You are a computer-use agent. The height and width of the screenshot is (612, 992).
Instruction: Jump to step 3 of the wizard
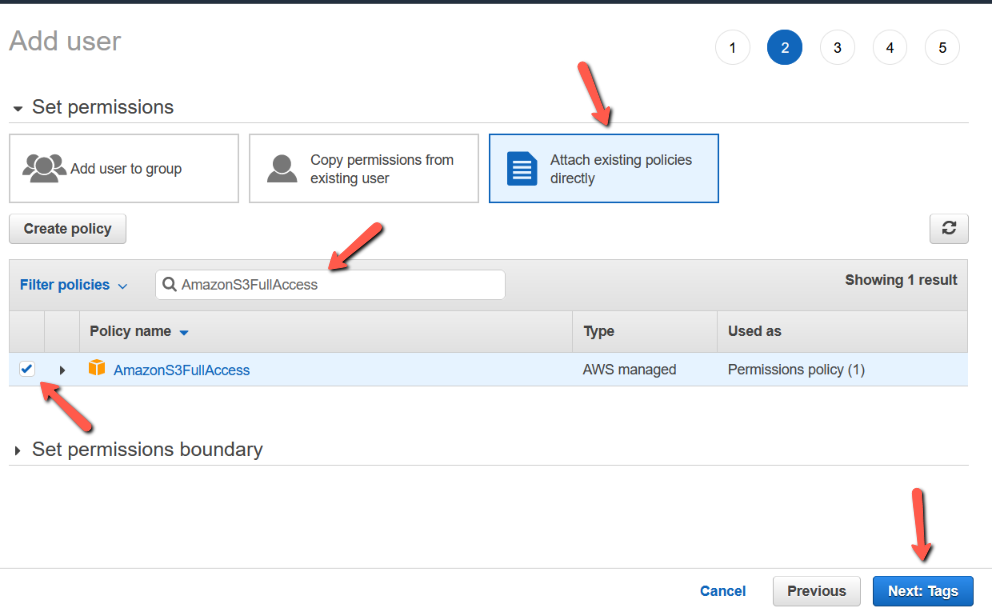tap(837, 47)
